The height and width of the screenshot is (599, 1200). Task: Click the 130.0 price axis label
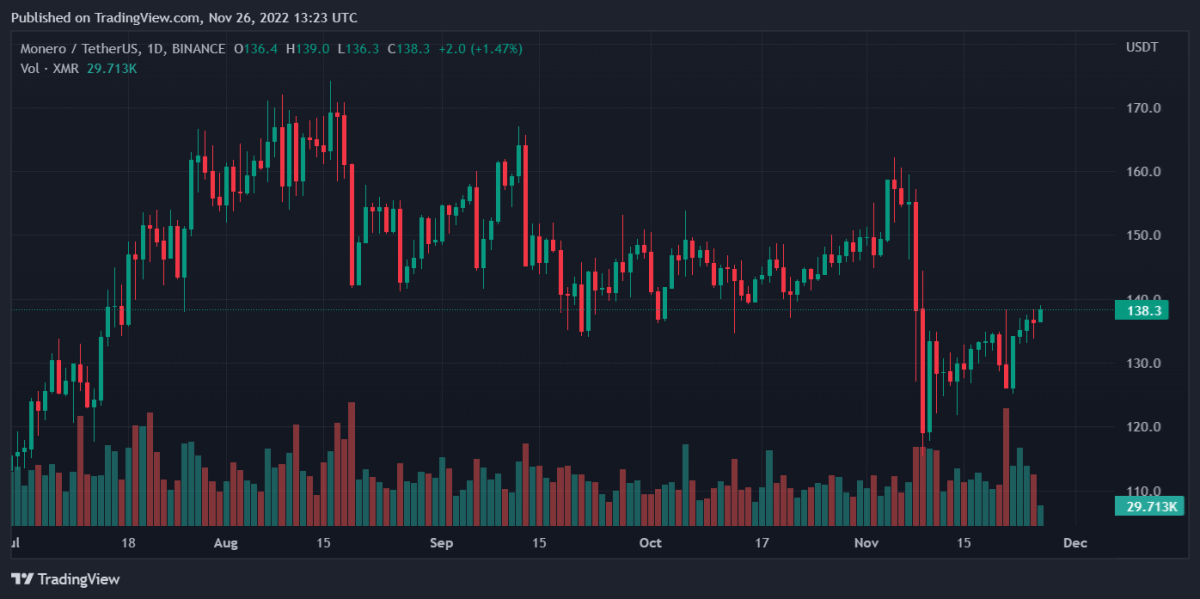pos(1143,364)
